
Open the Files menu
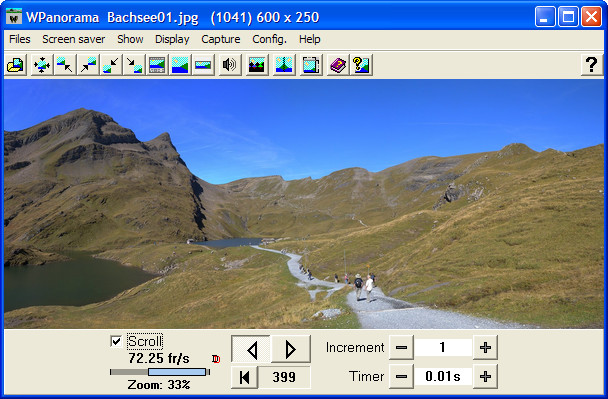click(x=19, y=39)
